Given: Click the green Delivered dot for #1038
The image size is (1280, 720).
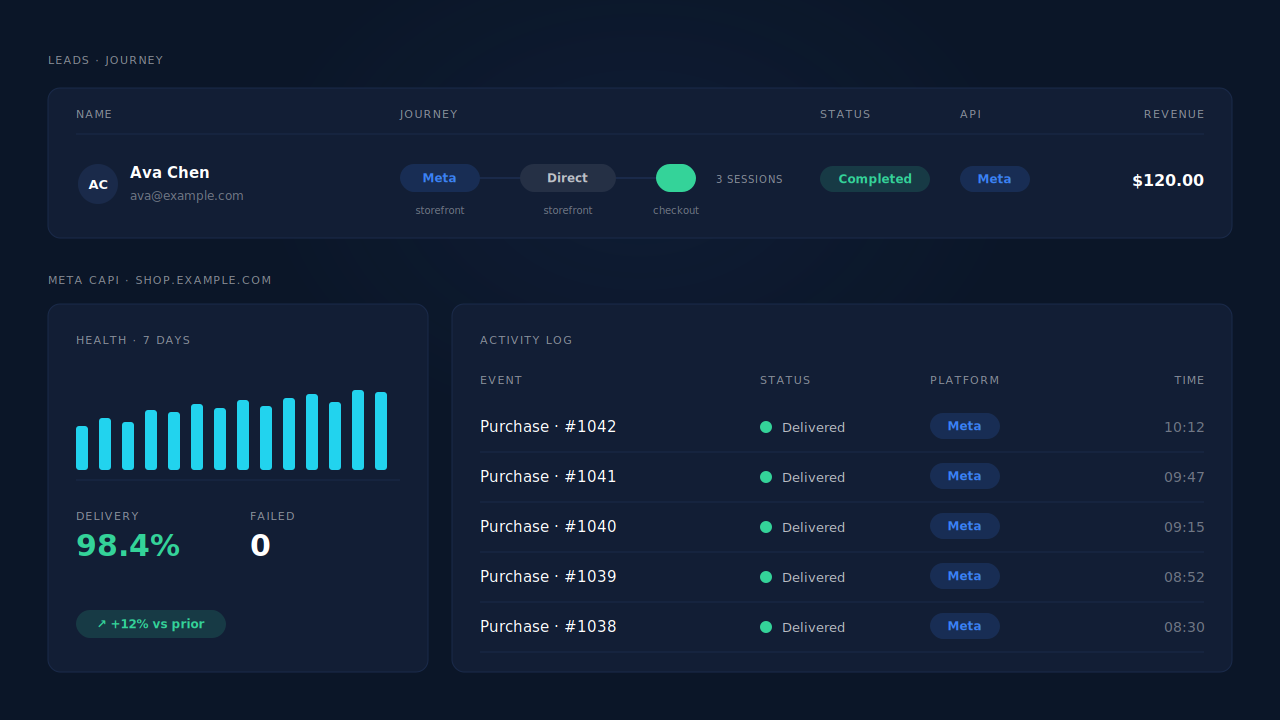Looking at the screenshot, I should (766, 627).
